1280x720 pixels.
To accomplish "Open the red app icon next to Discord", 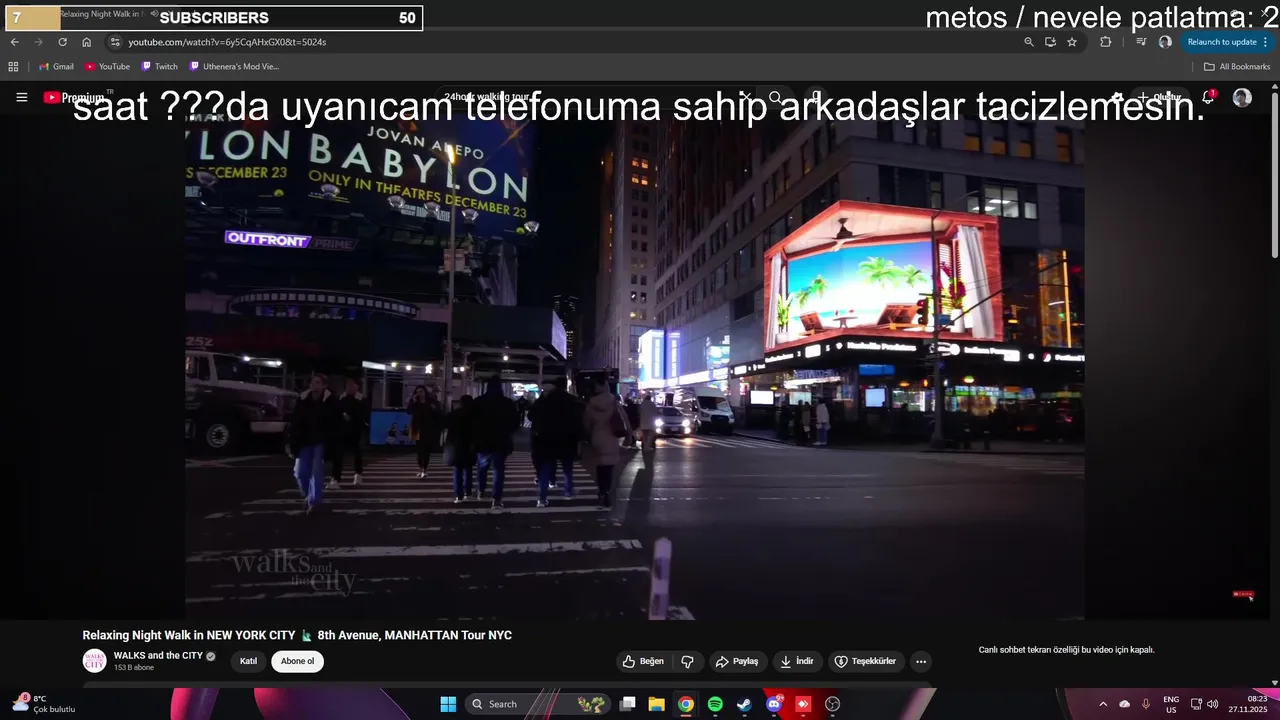I will tap(803, 704).
